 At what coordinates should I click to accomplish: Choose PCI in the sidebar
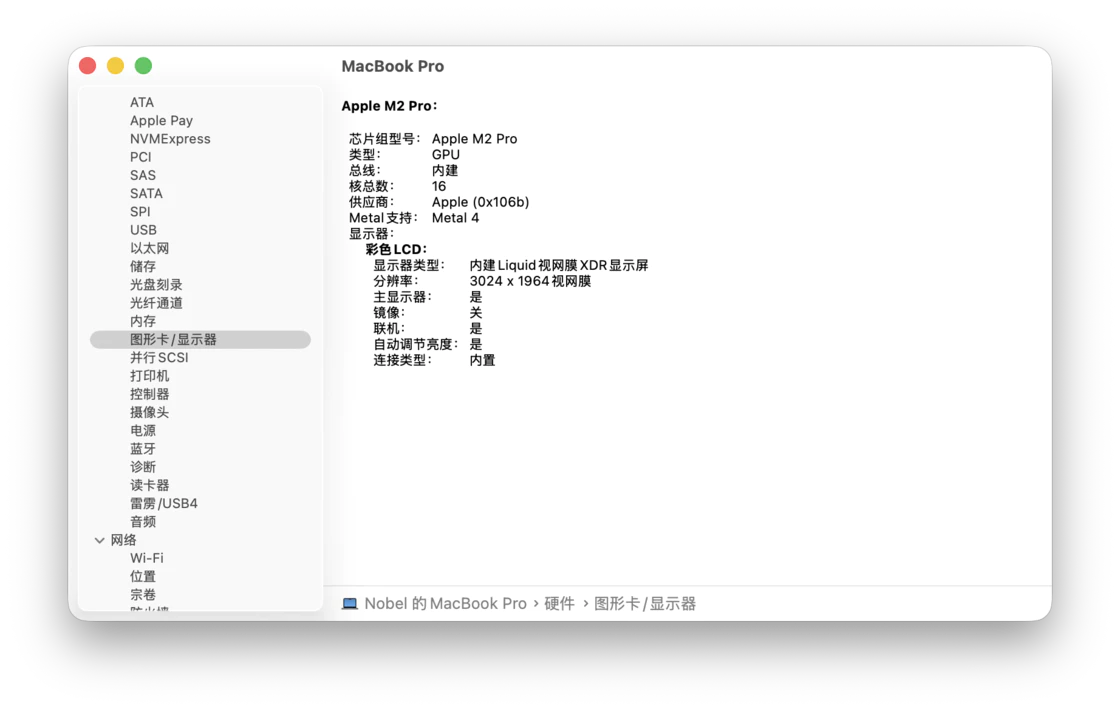141,157
